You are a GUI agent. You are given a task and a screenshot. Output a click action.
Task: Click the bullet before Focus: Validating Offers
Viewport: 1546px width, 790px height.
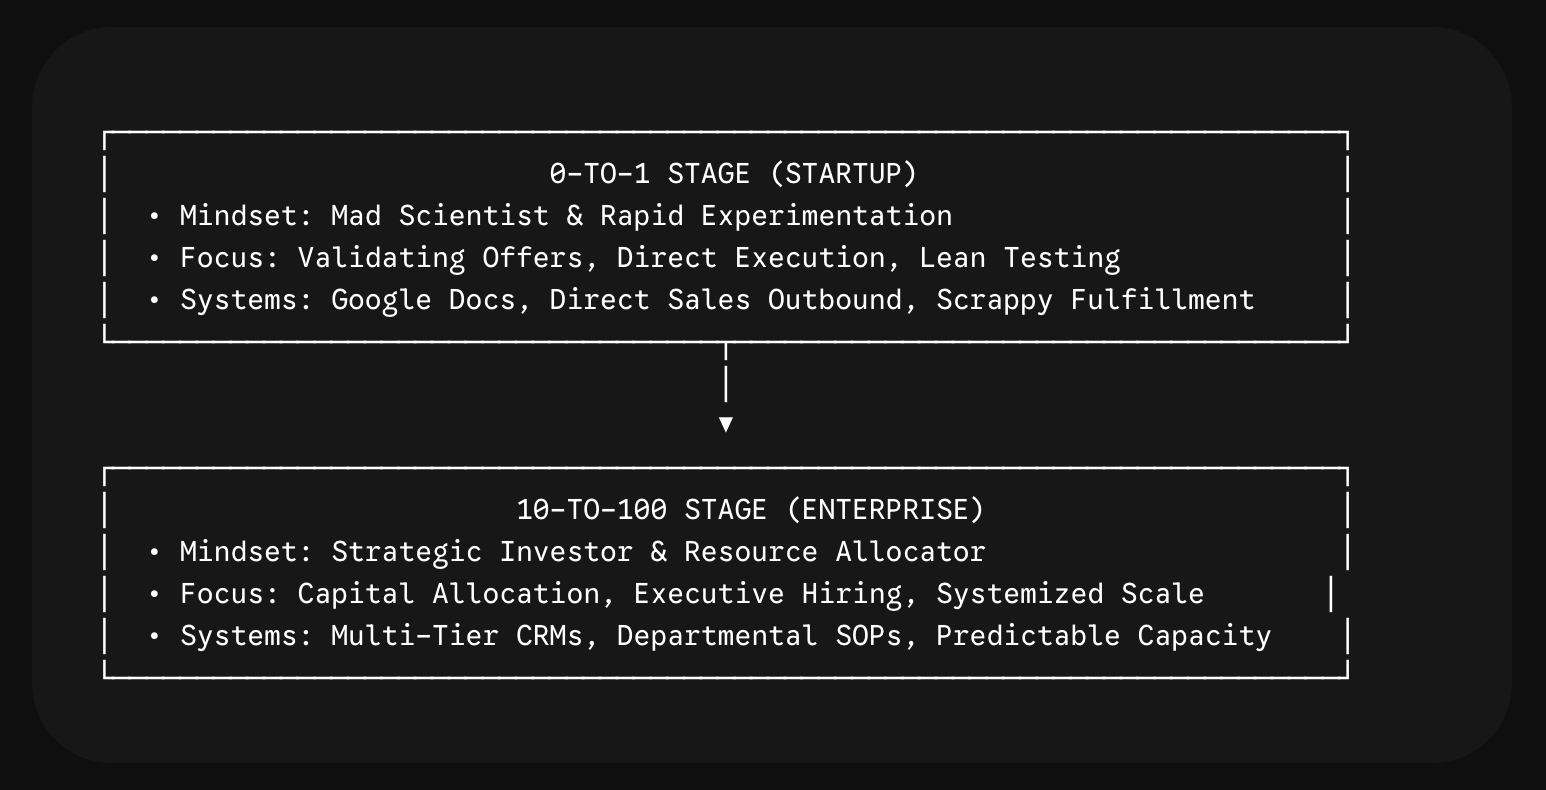pos(154,258)
